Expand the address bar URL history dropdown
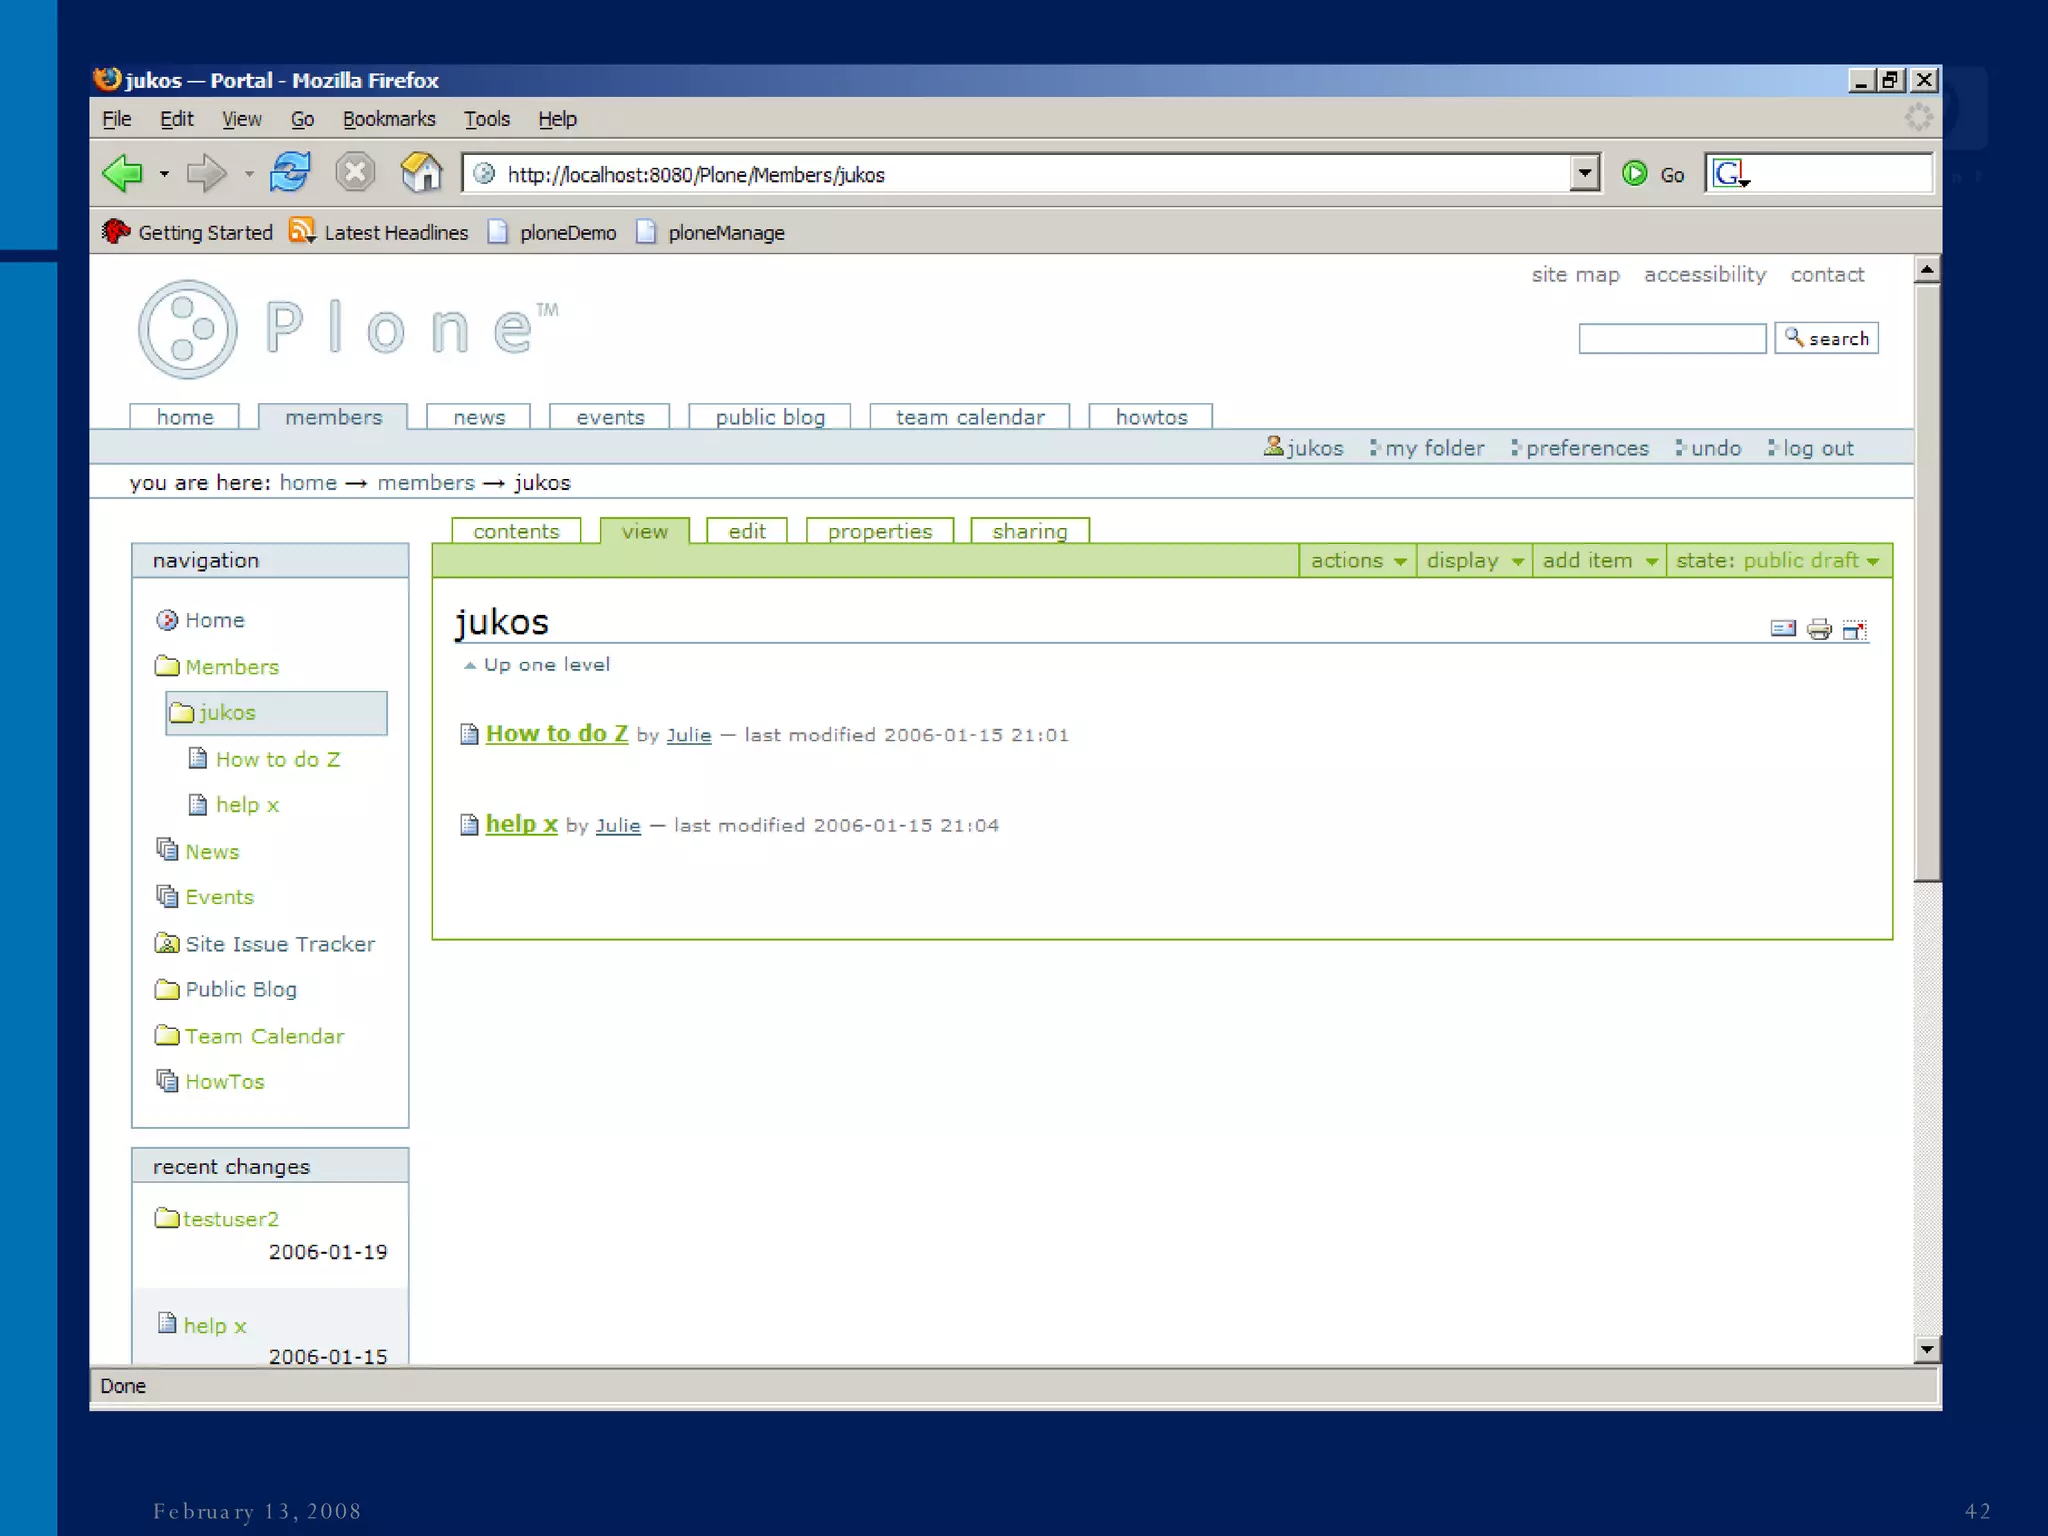Image resolution: width=2048 pixels, height=1536 pixels. pos(1584,174)
